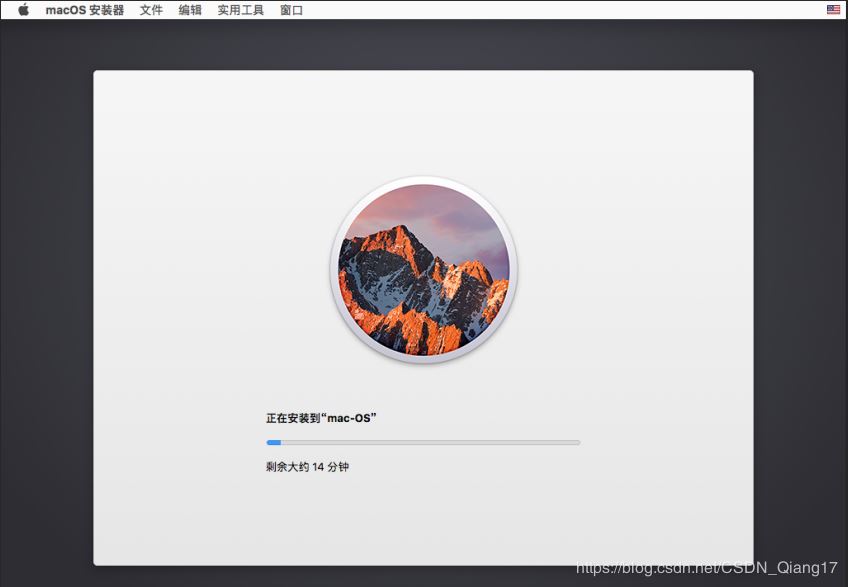The image size is (848, 587).
Task: Click the US flag input source icon
Action: [833, 10]
